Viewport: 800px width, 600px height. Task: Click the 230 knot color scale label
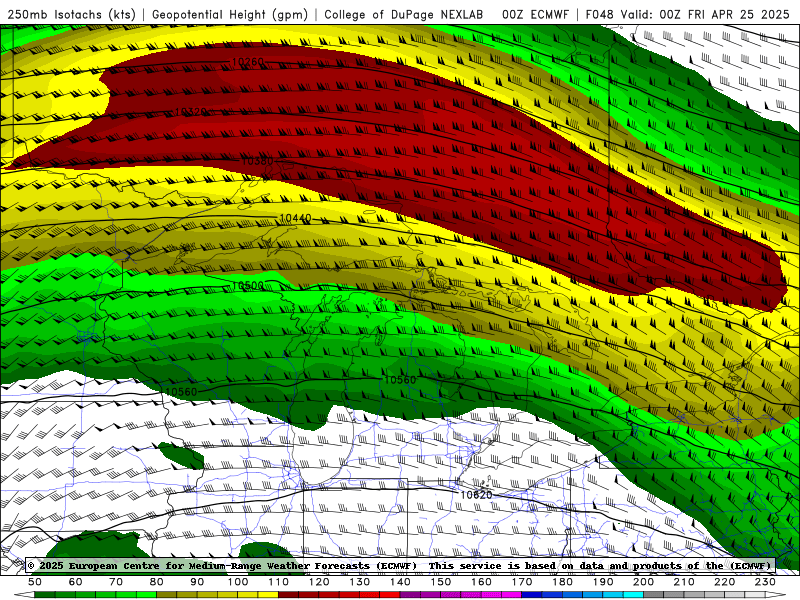click(765, 582)
